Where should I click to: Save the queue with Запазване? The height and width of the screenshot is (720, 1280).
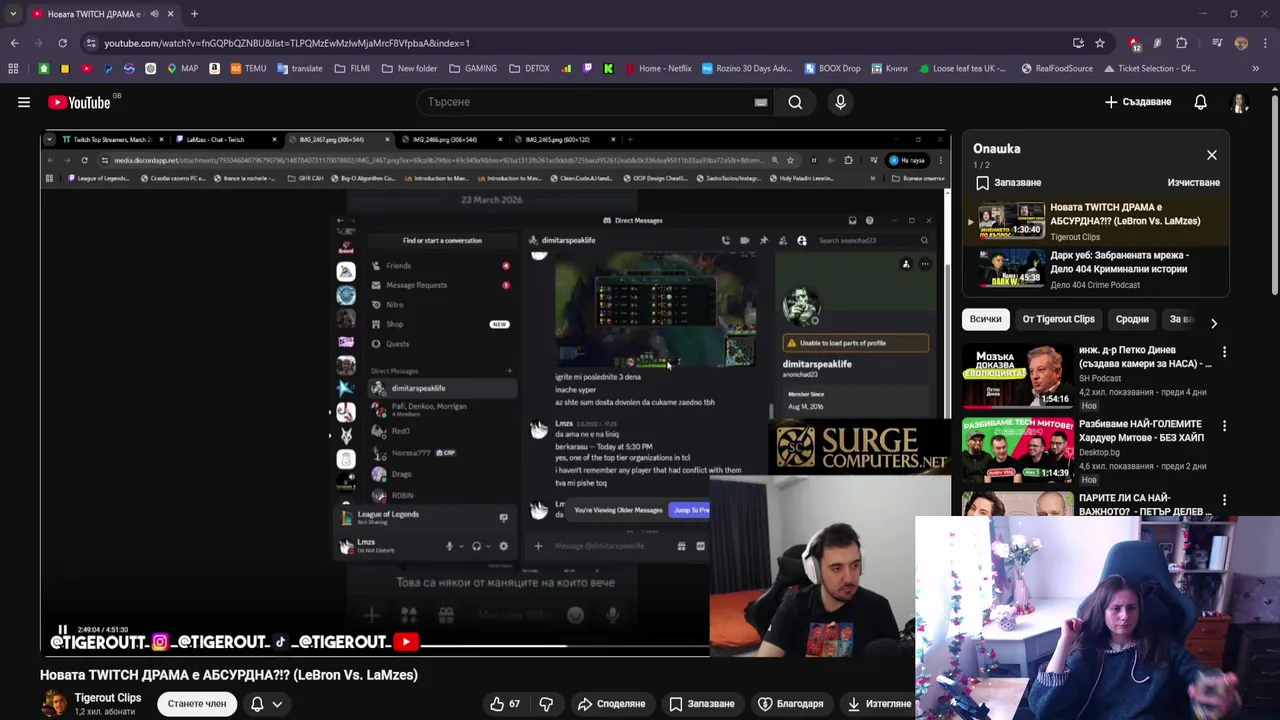[x=1009, y=183]
